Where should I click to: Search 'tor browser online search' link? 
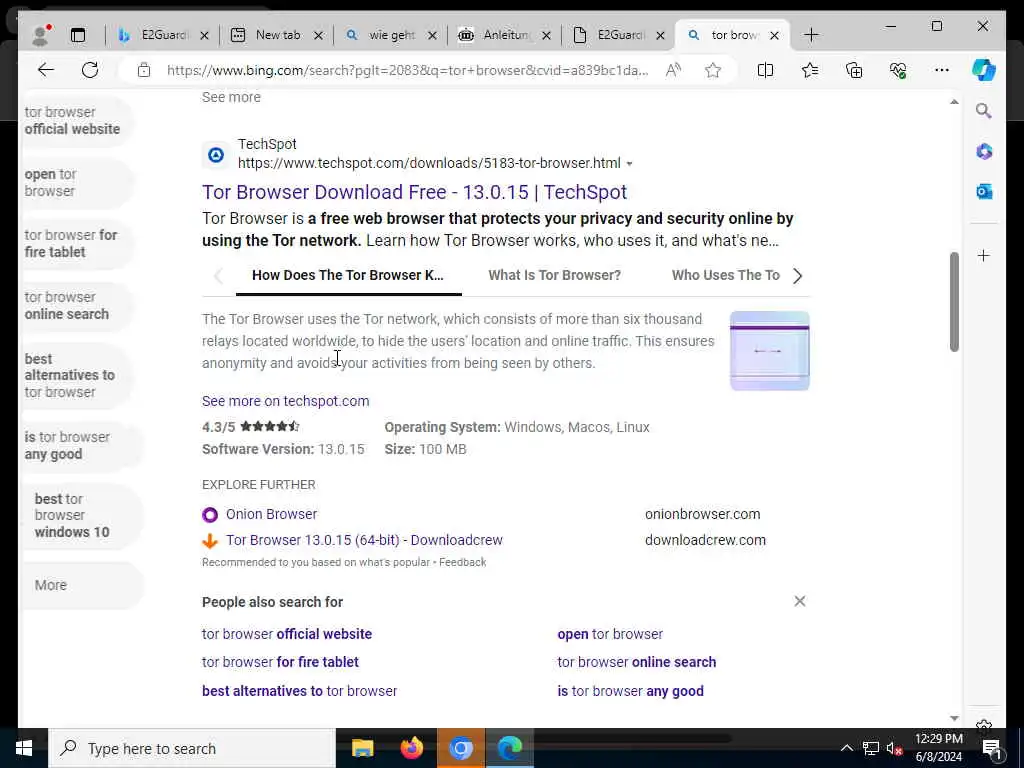(x=637, y=662)
